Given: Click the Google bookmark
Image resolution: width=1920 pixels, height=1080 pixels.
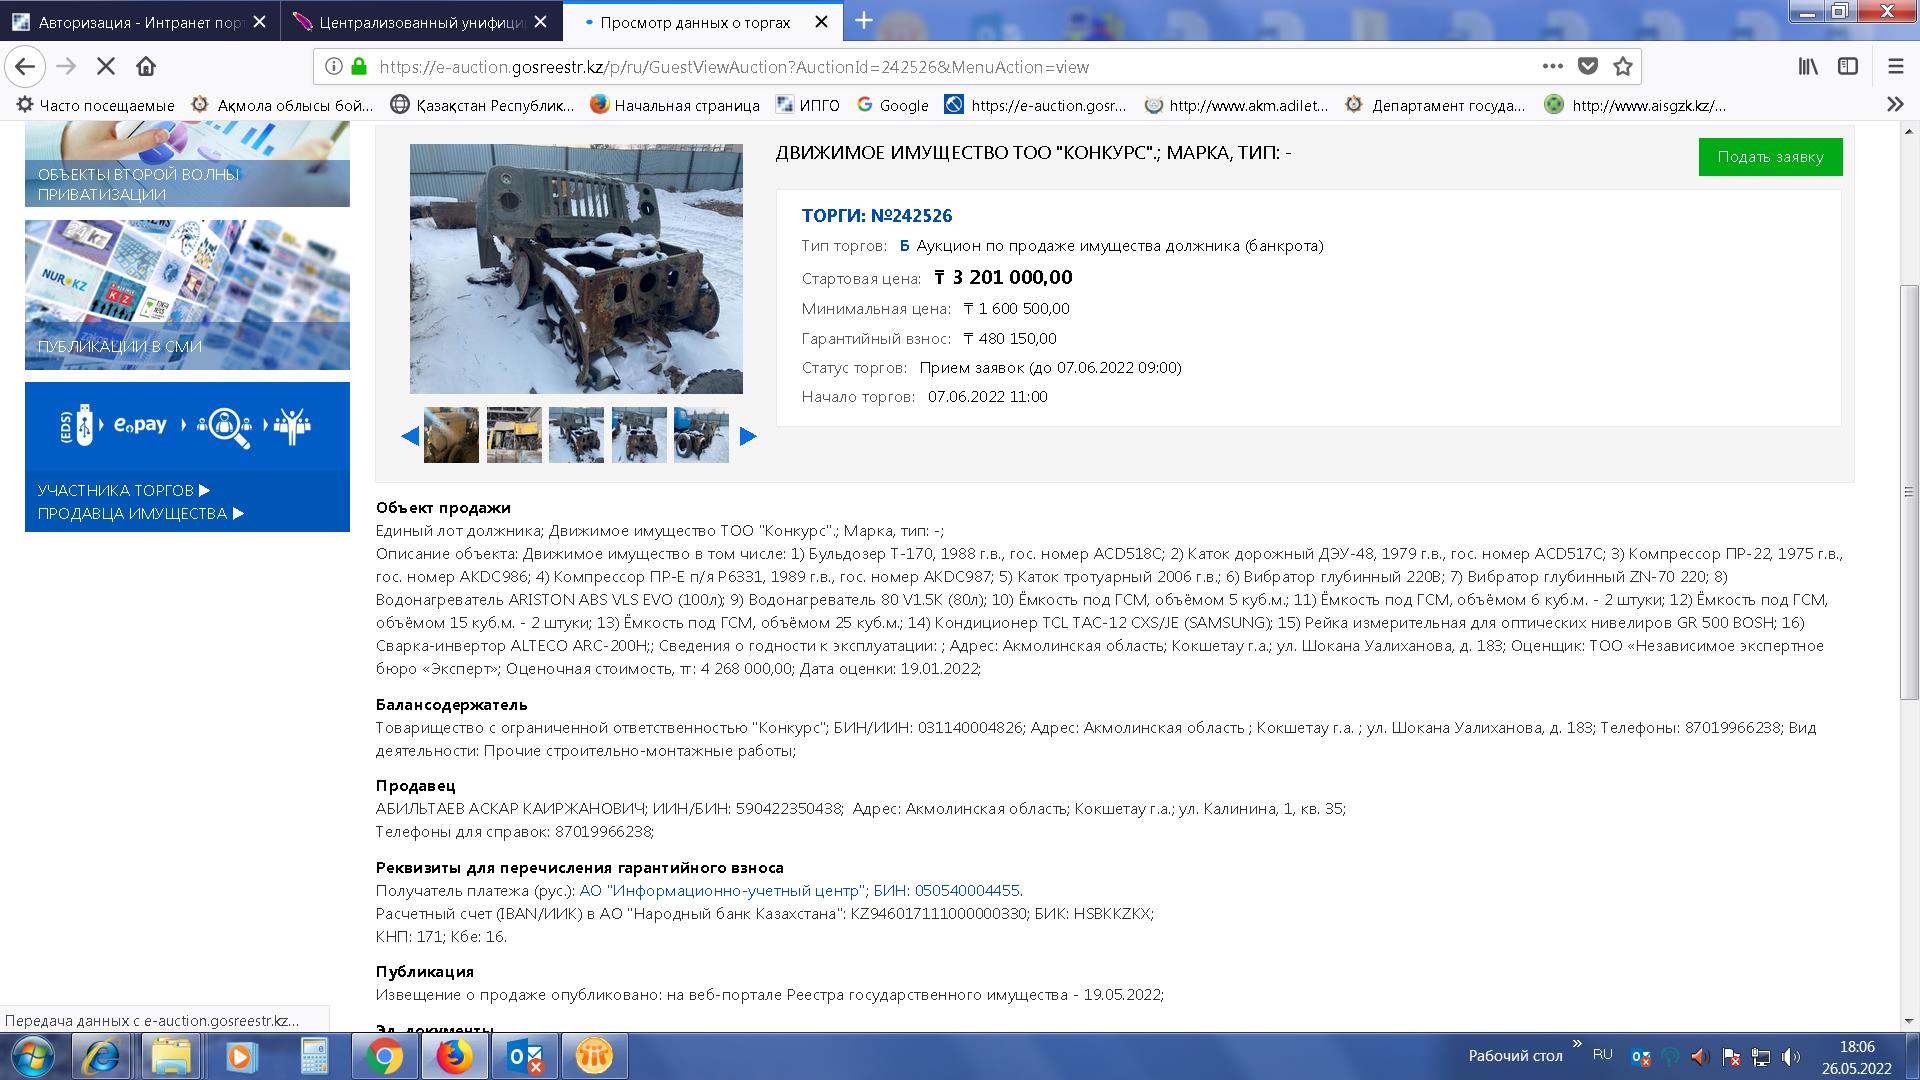Looking at the screenshot, I should click(x=892, y=105).
